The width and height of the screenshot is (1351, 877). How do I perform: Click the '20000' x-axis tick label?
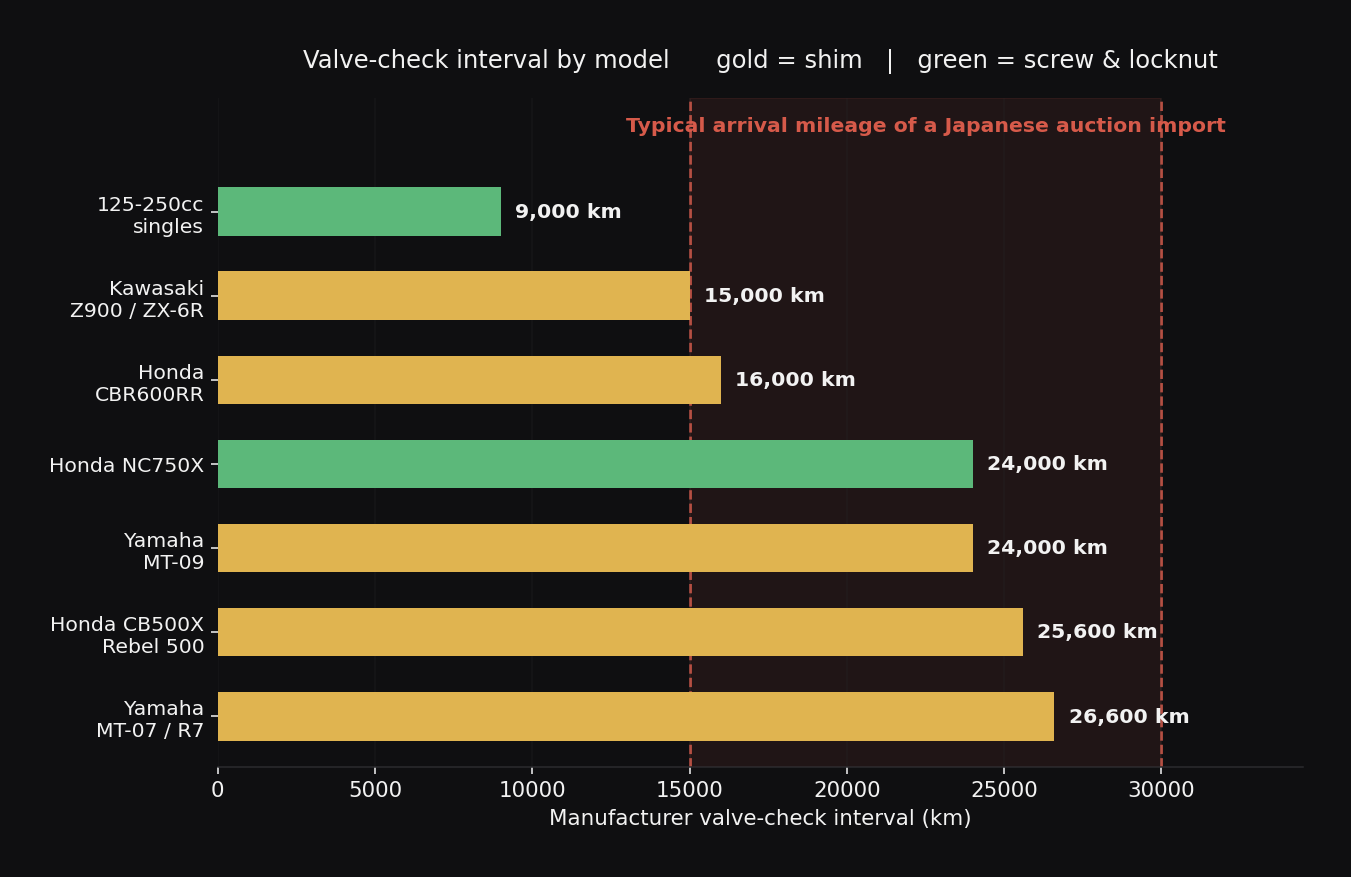click(x=847, y=790)
